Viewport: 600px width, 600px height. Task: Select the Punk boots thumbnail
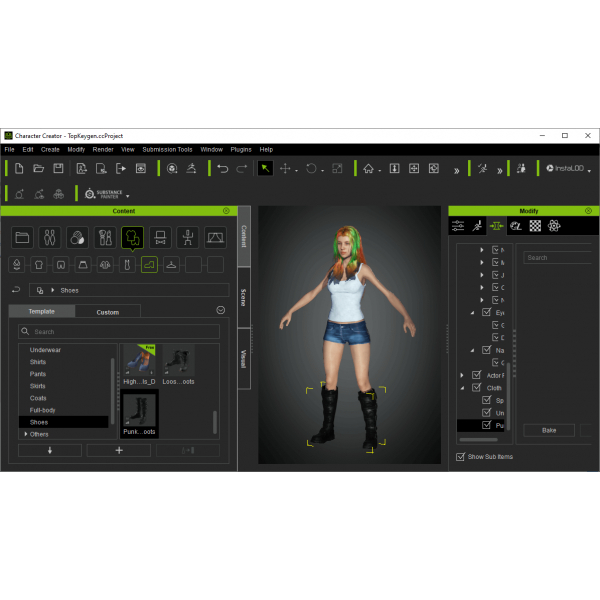[138, 412]
